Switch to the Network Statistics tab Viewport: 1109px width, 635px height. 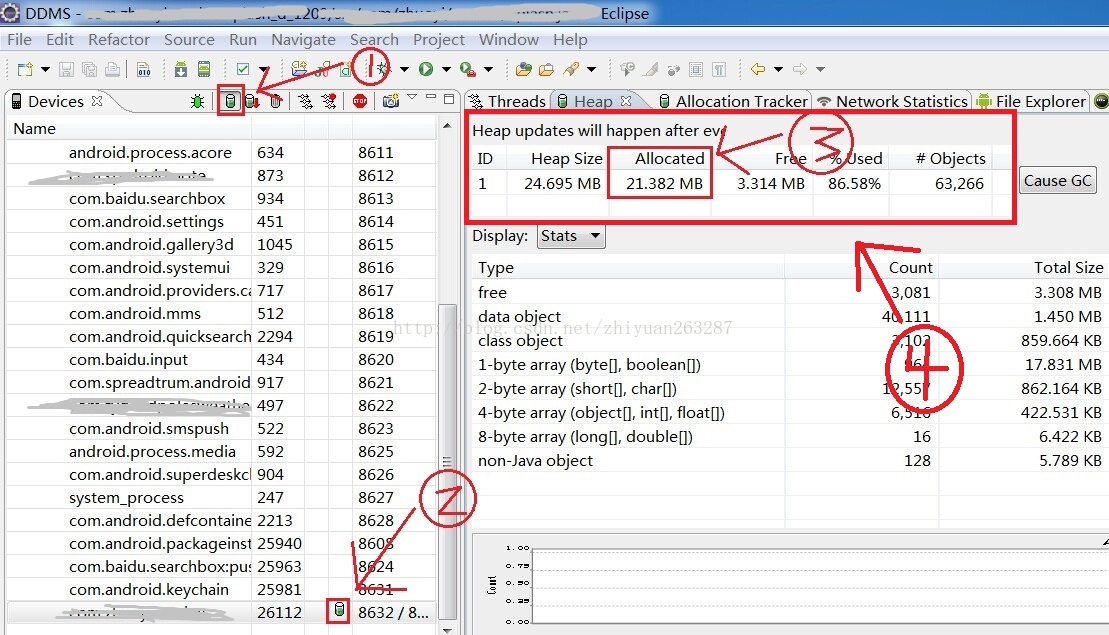[893, 101]
